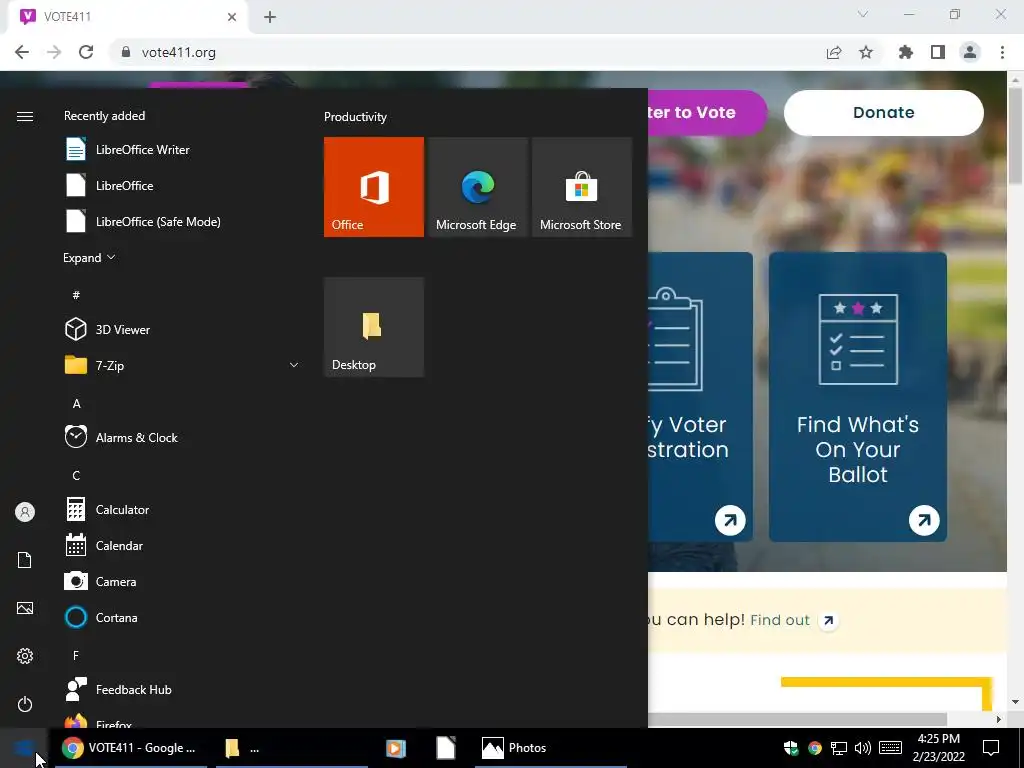Open the LibreOffice taskbar icon
The height and width of the screenshot is (768, 1024).
[445, 748]
